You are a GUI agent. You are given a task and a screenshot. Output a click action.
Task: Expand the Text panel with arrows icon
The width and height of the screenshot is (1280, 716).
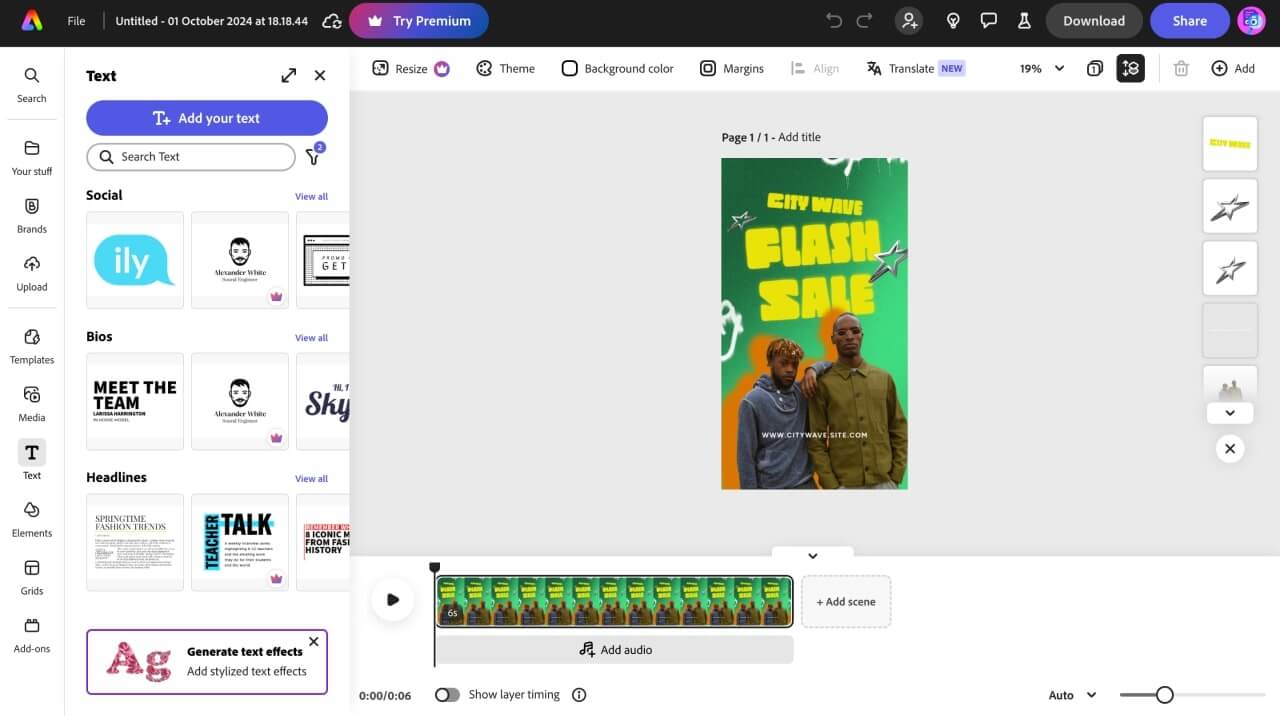289,75
